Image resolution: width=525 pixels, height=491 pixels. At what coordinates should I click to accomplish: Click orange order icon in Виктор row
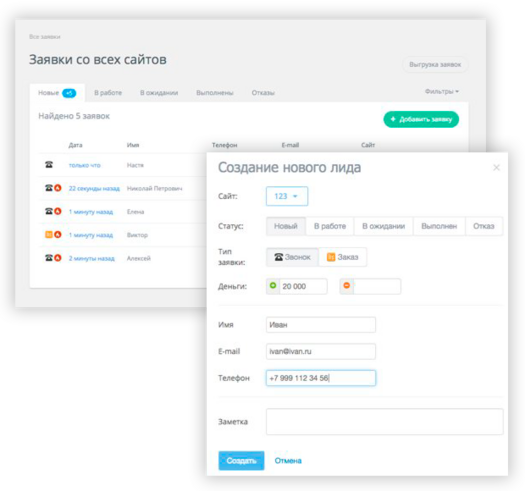49,234
